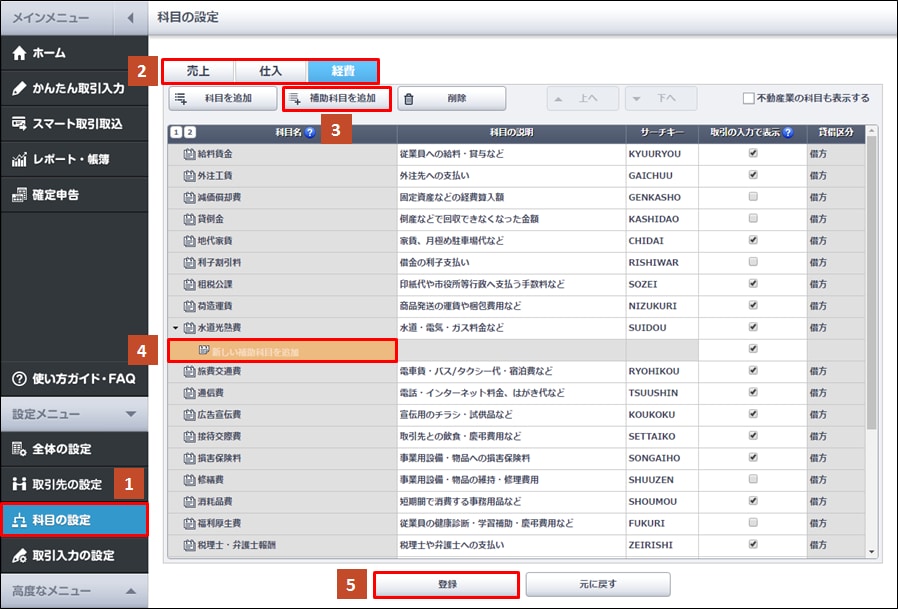Expand the 高度なメニュー section

pyautogui.click(x=130, y=591)
